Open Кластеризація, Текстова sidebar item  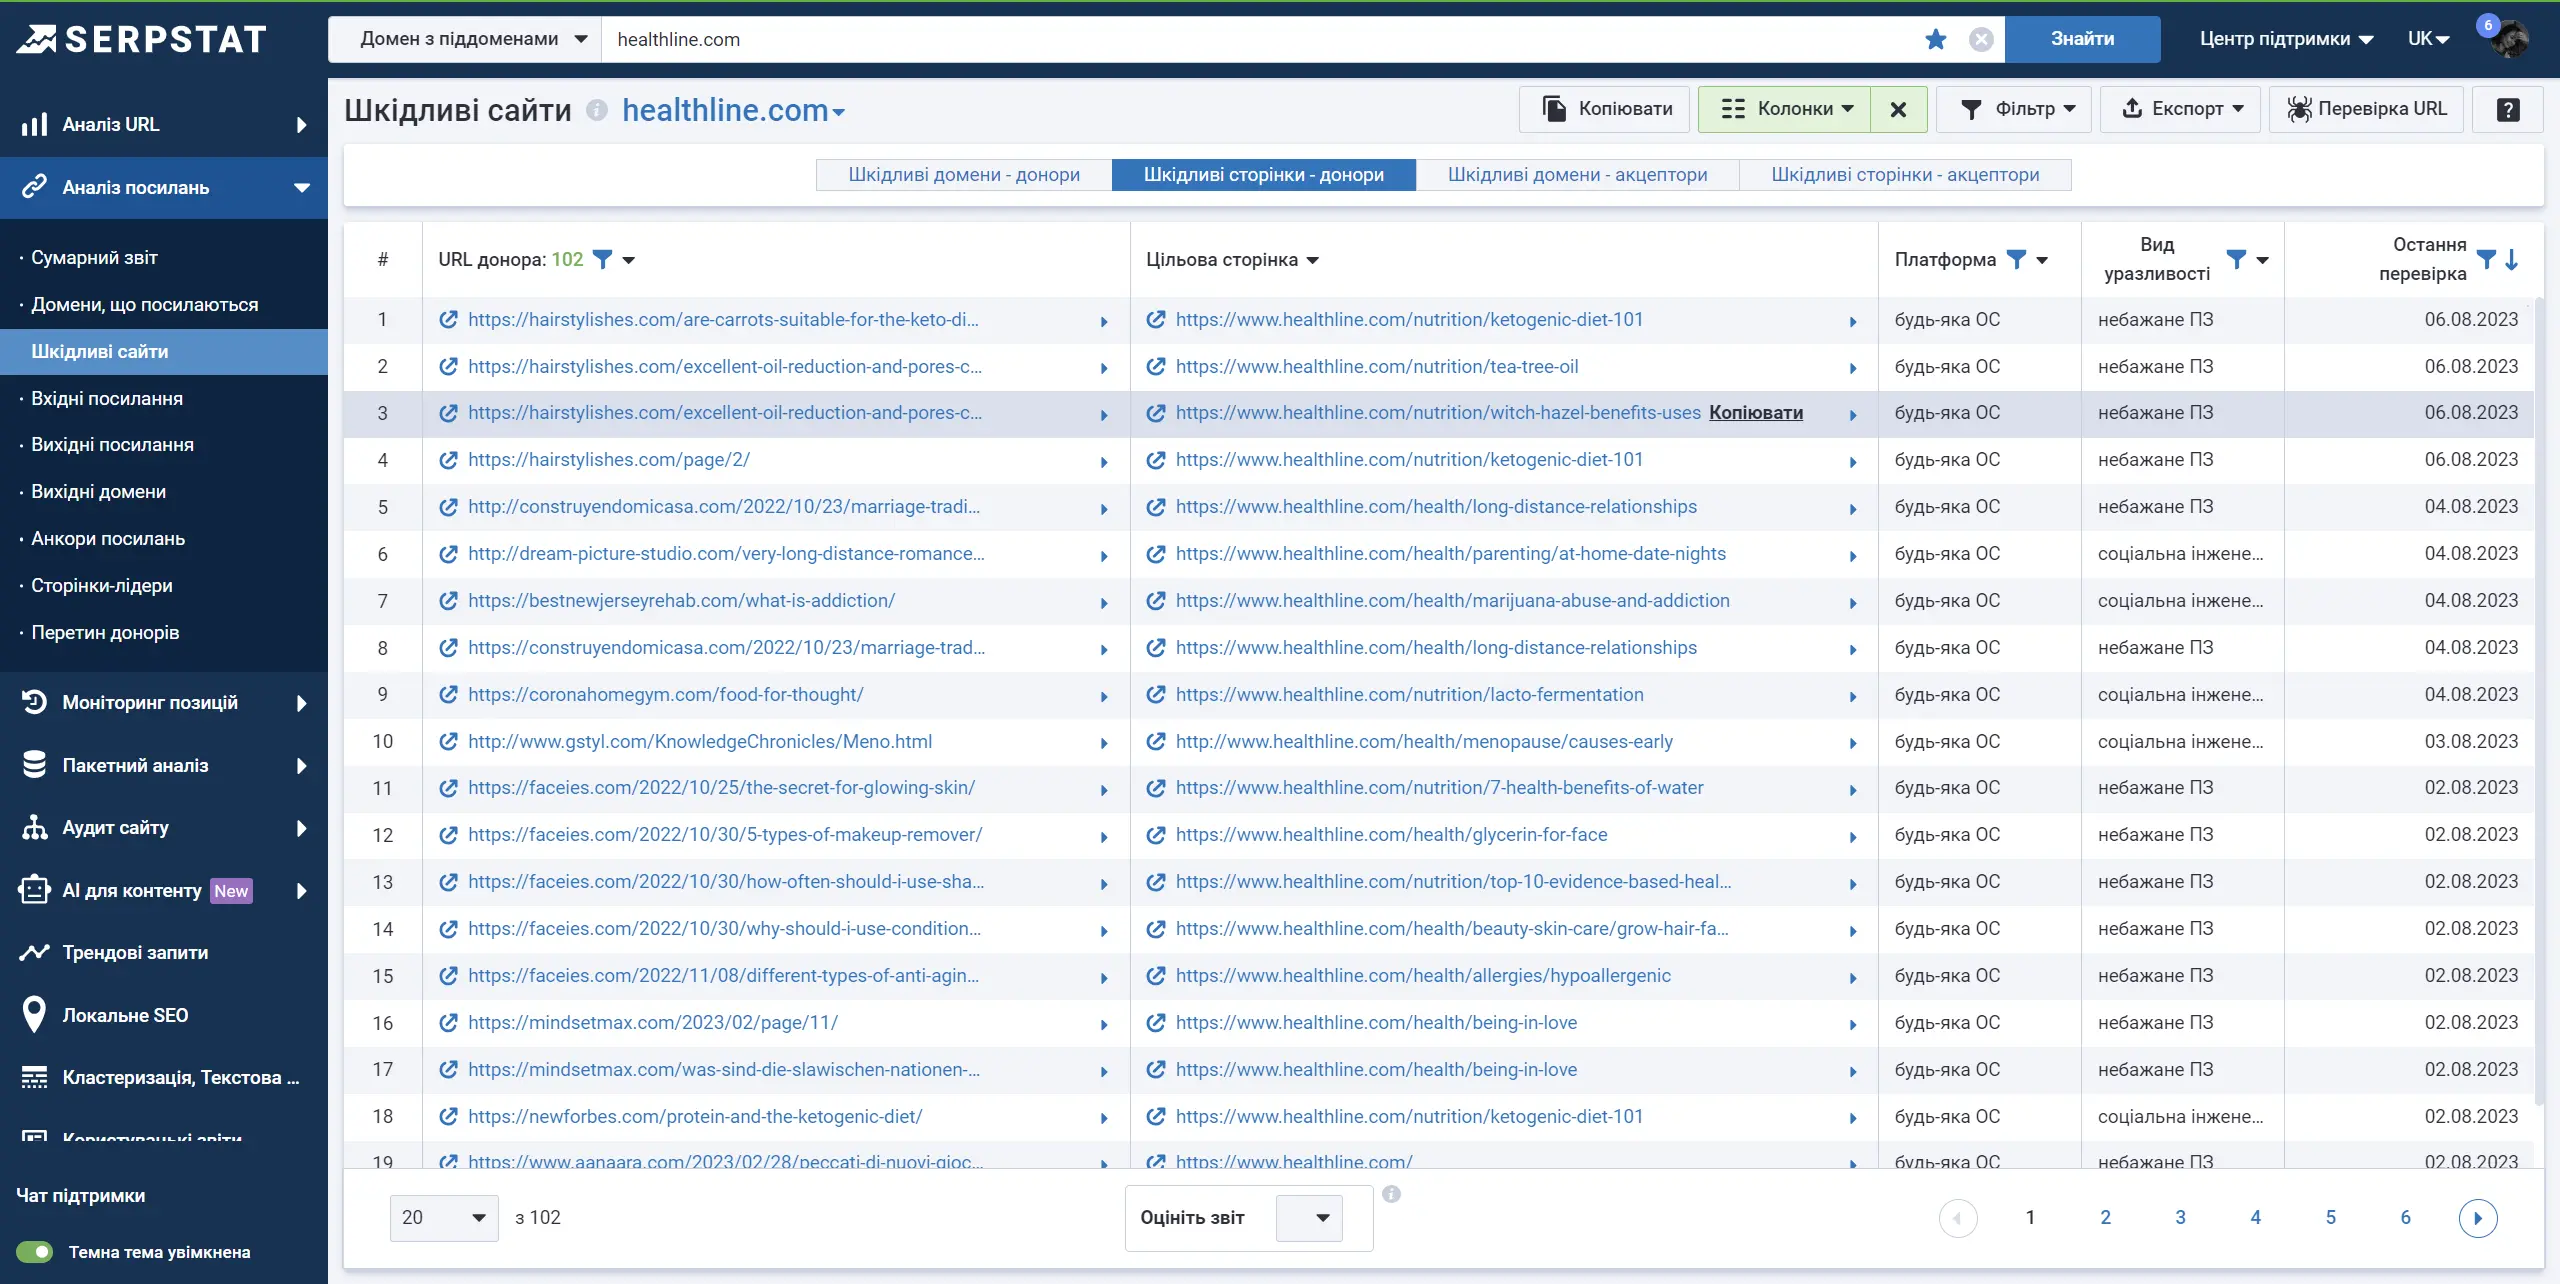180,1078
